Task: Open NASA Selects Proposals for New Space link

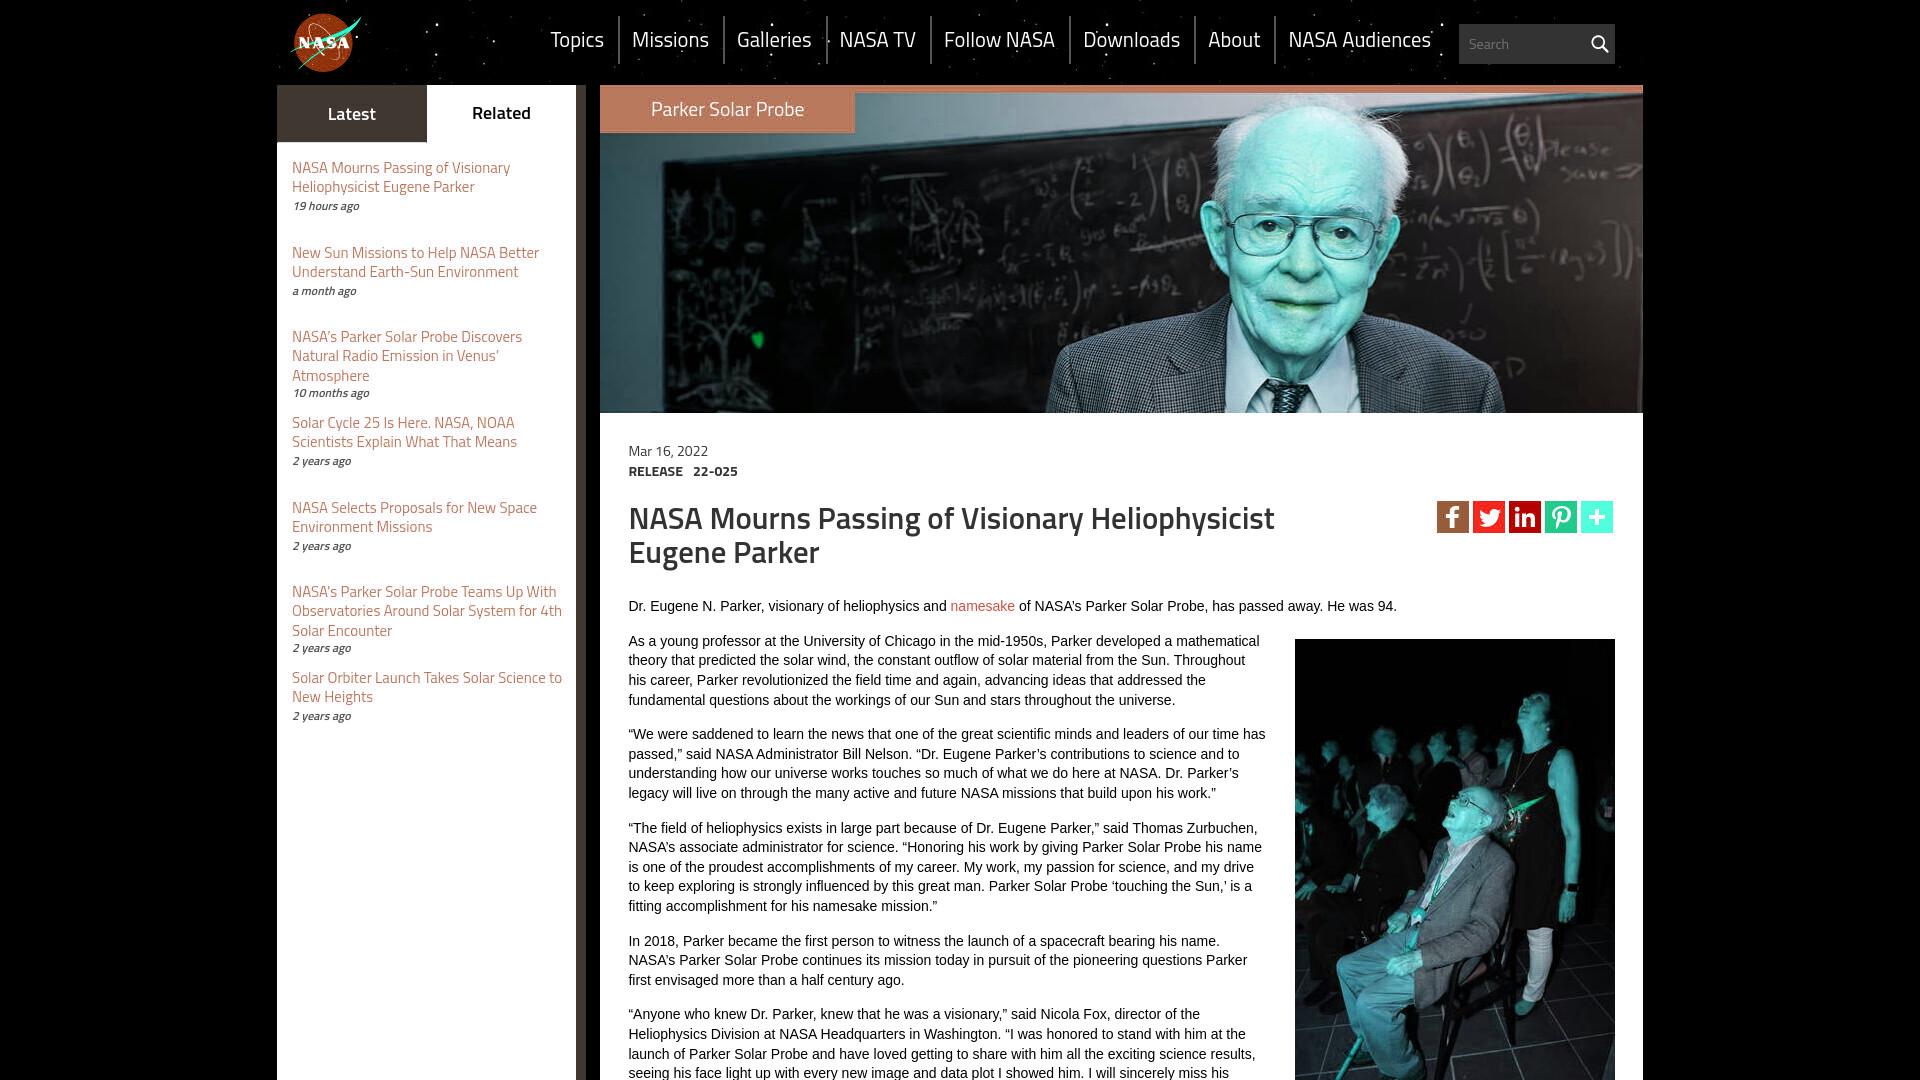Action: [414, 517]
